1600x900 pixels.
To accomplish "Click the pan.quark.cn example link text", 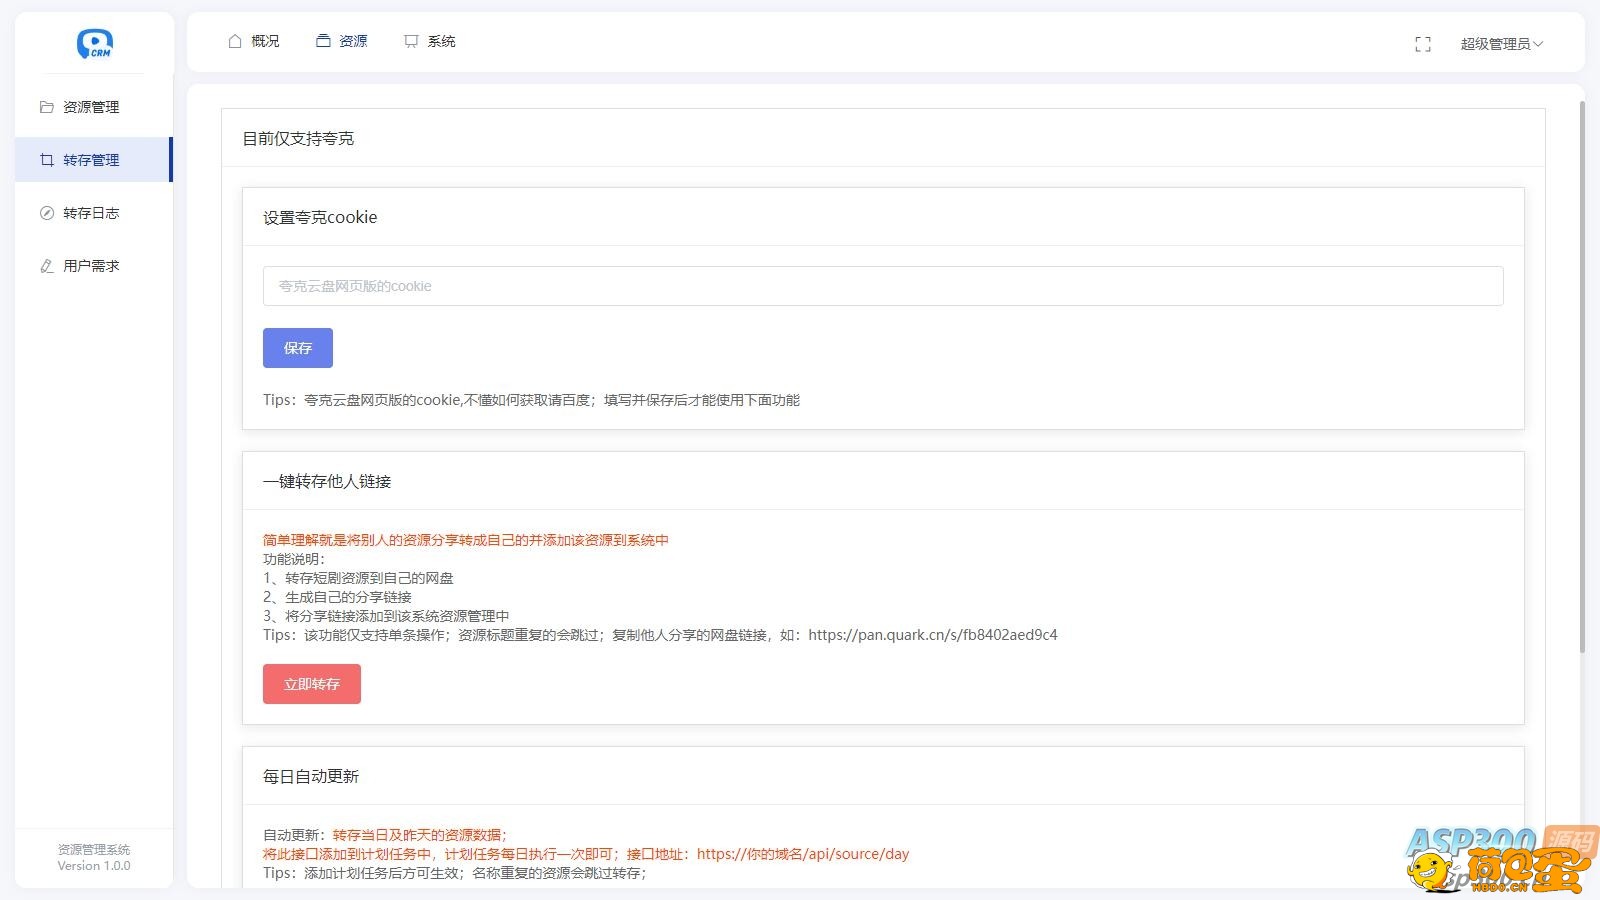I will [932, 635].
